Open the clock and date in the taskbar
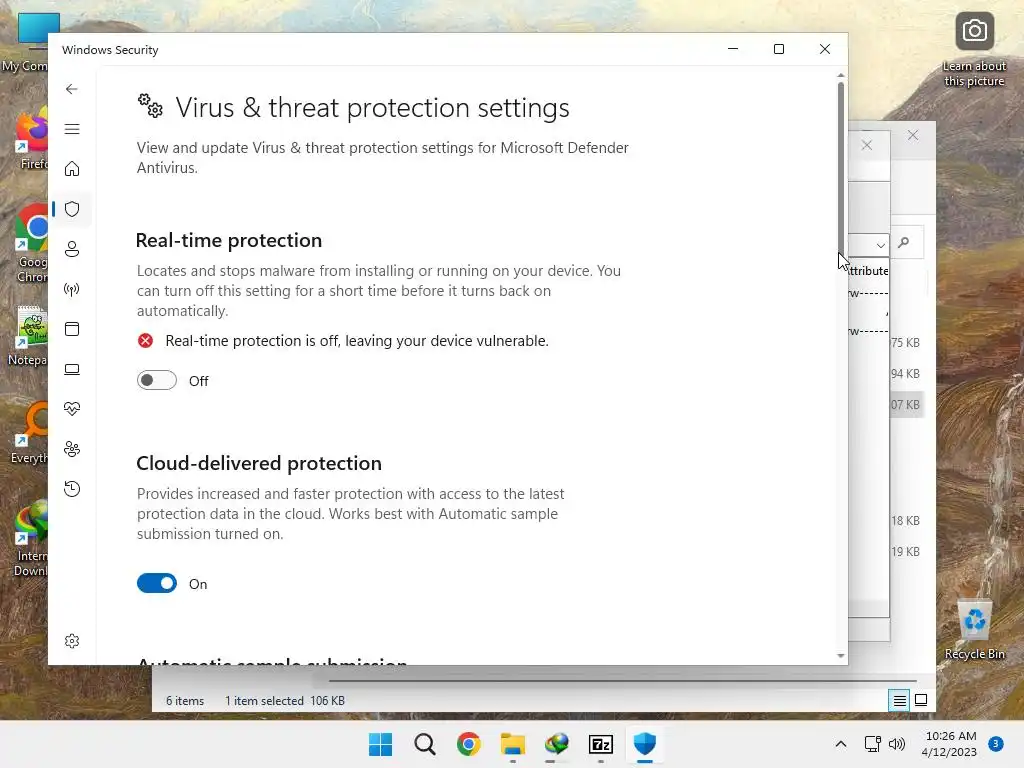 coord(950,744)
